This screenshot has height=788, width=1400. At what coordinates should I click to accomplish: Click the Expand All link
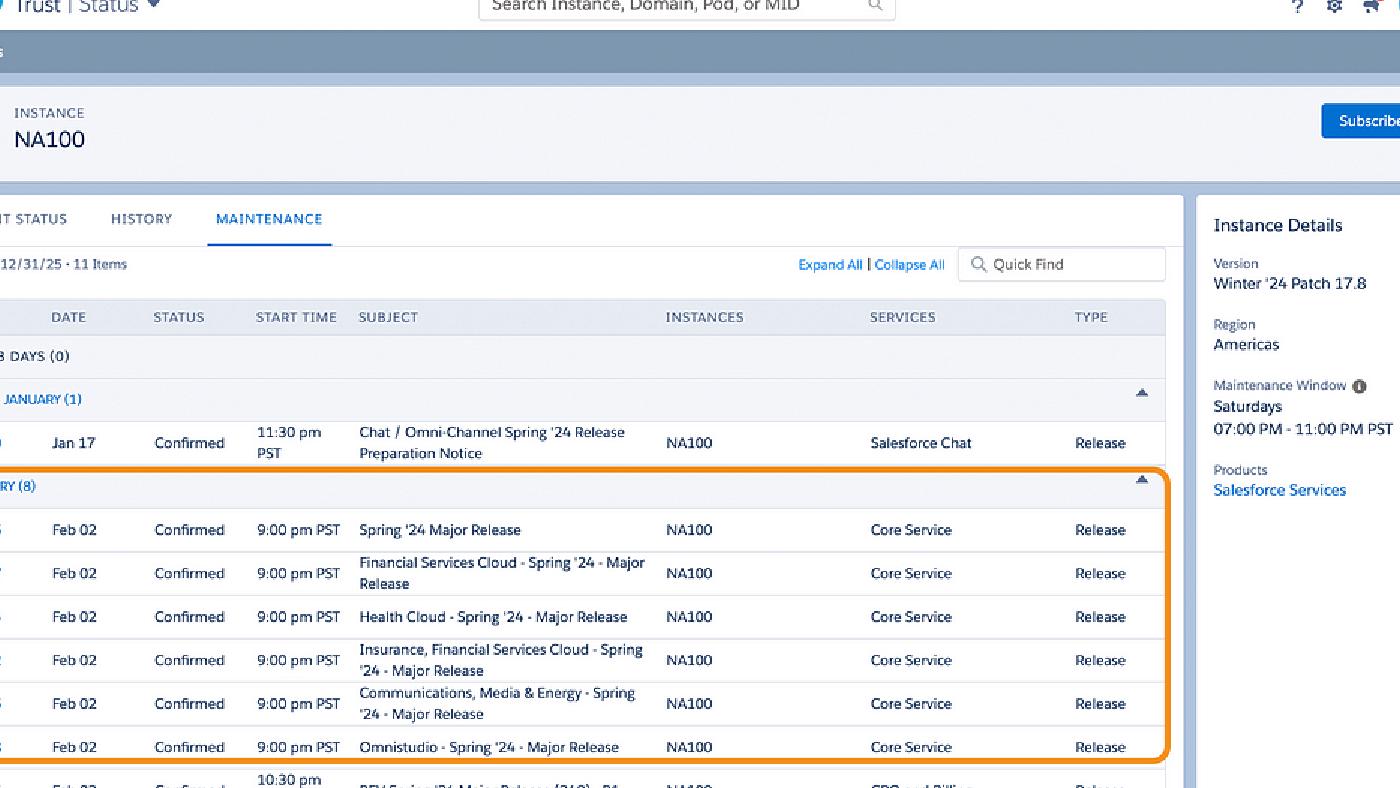[828, 264]
